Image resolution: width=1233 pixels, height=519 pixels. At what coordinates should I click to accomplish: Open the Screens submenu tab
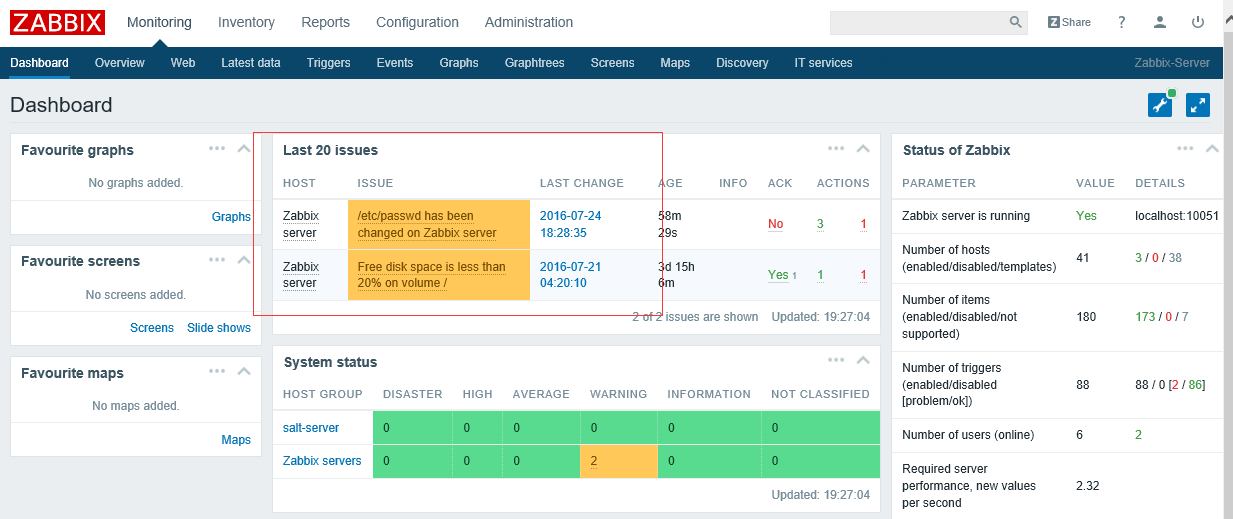612,62
